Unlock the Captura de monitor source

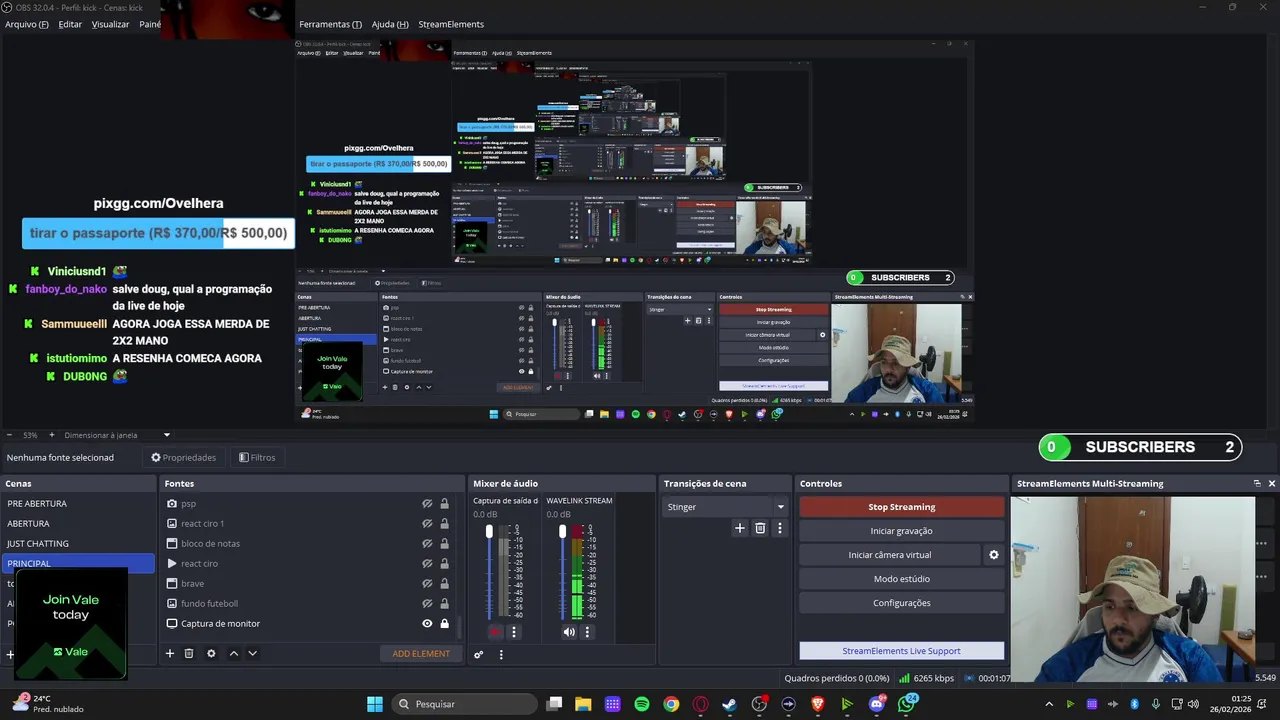[x=445, y=624]
